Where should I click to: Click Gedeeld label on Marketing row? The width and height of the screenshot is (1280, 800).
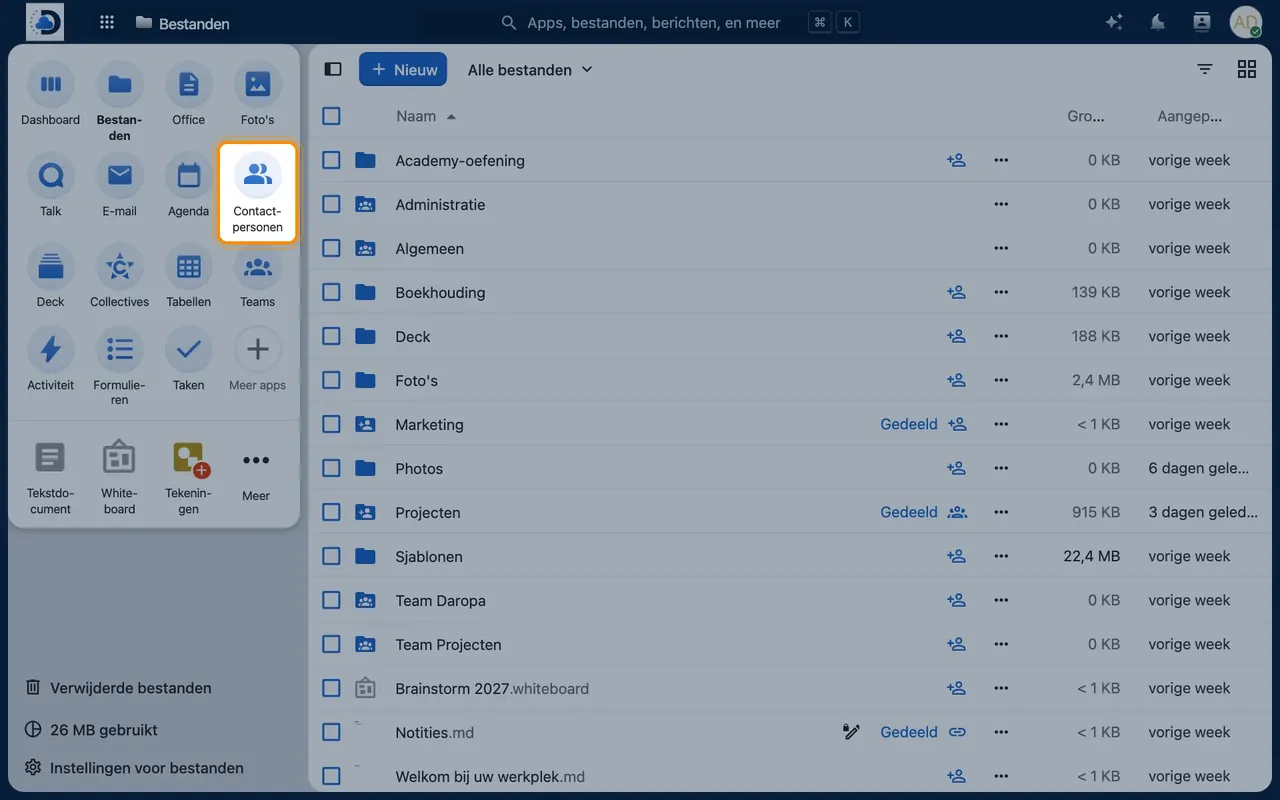[x=909, y=424]
